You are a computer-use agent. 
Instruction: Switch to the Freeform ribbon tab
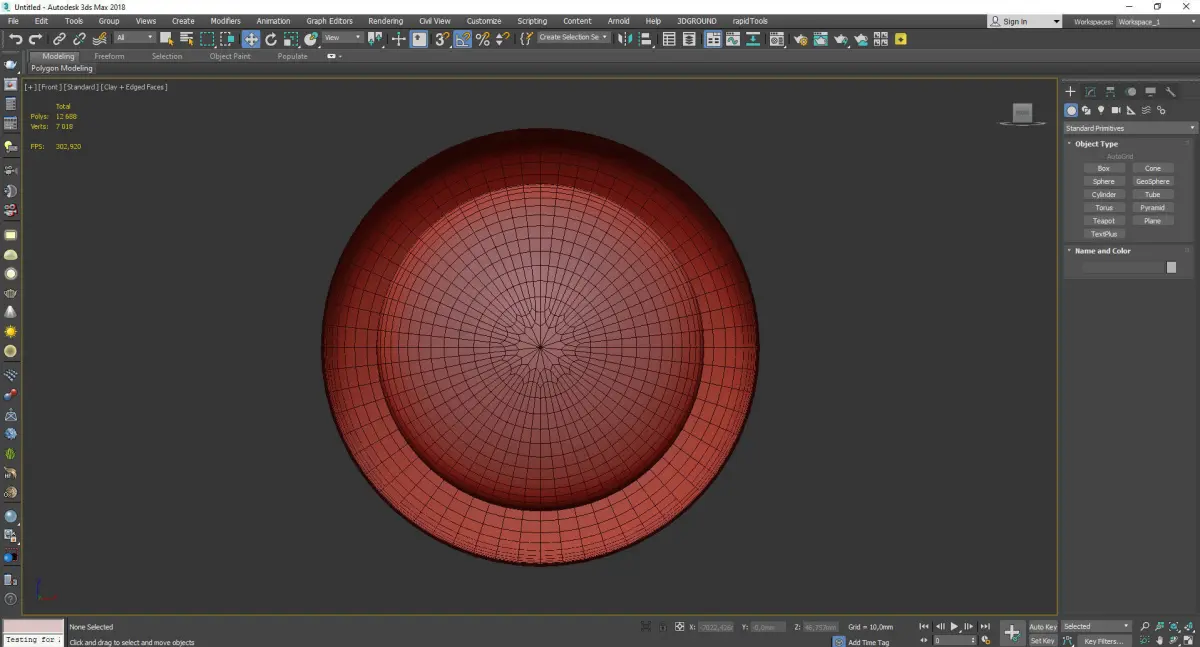[x=109, y=56]
